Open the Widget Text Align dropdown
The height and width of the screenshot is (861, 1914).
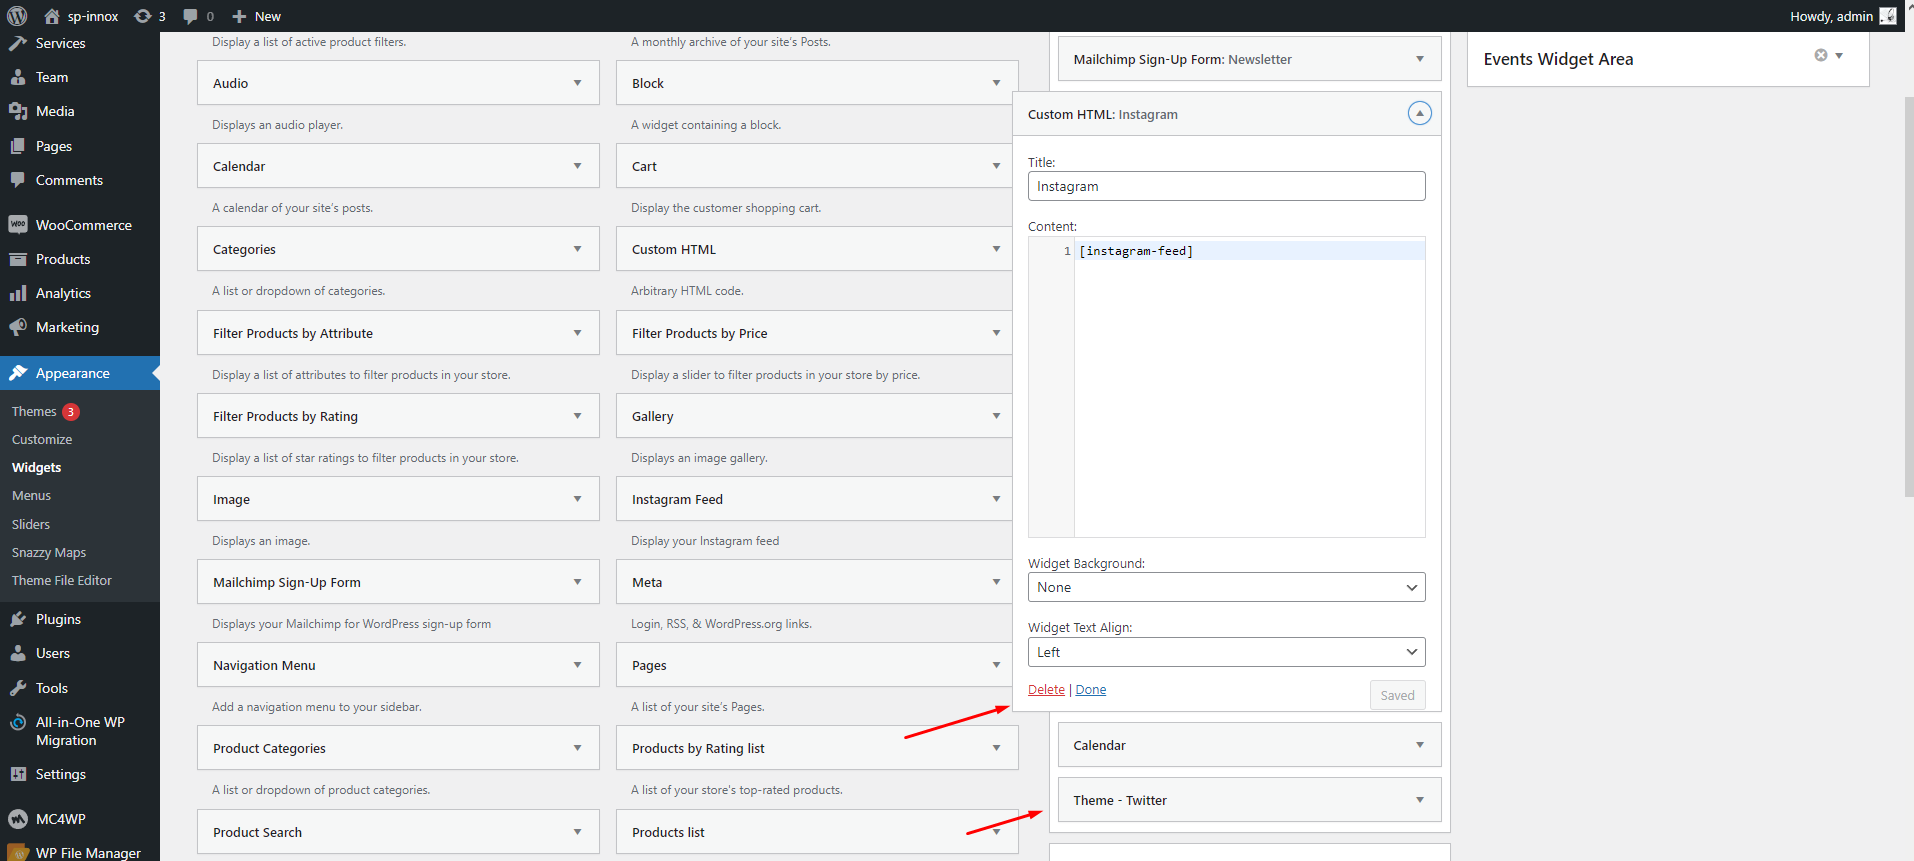coord(1226,652)
